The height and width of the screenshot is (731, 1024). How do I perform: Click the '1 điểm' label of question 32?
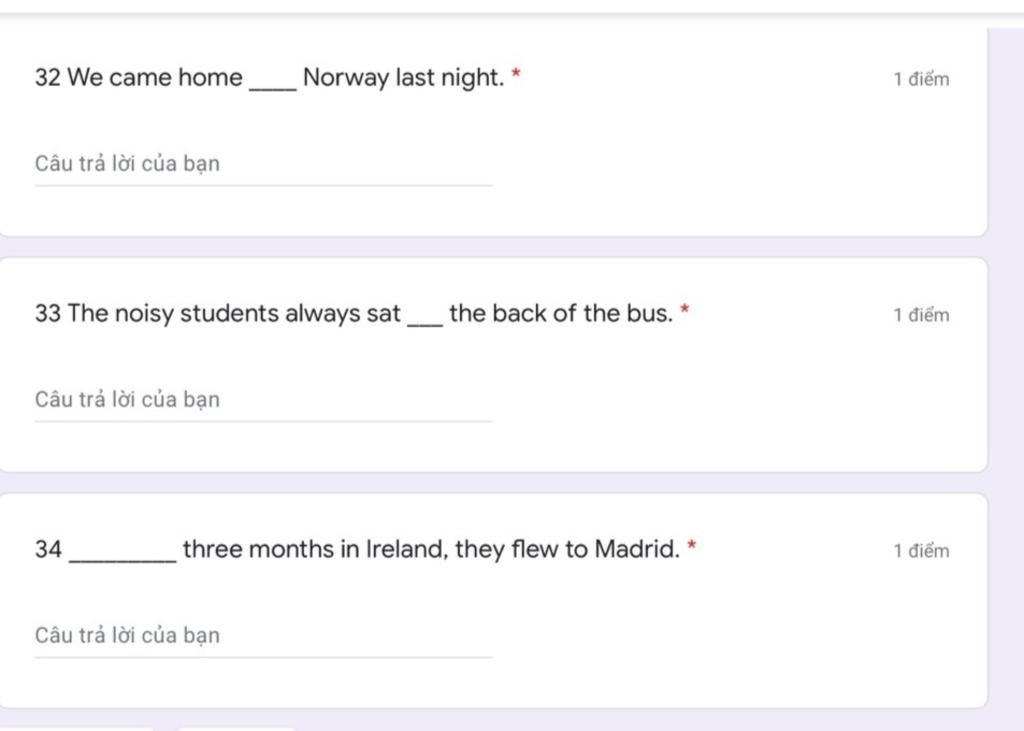click(921, 79)
